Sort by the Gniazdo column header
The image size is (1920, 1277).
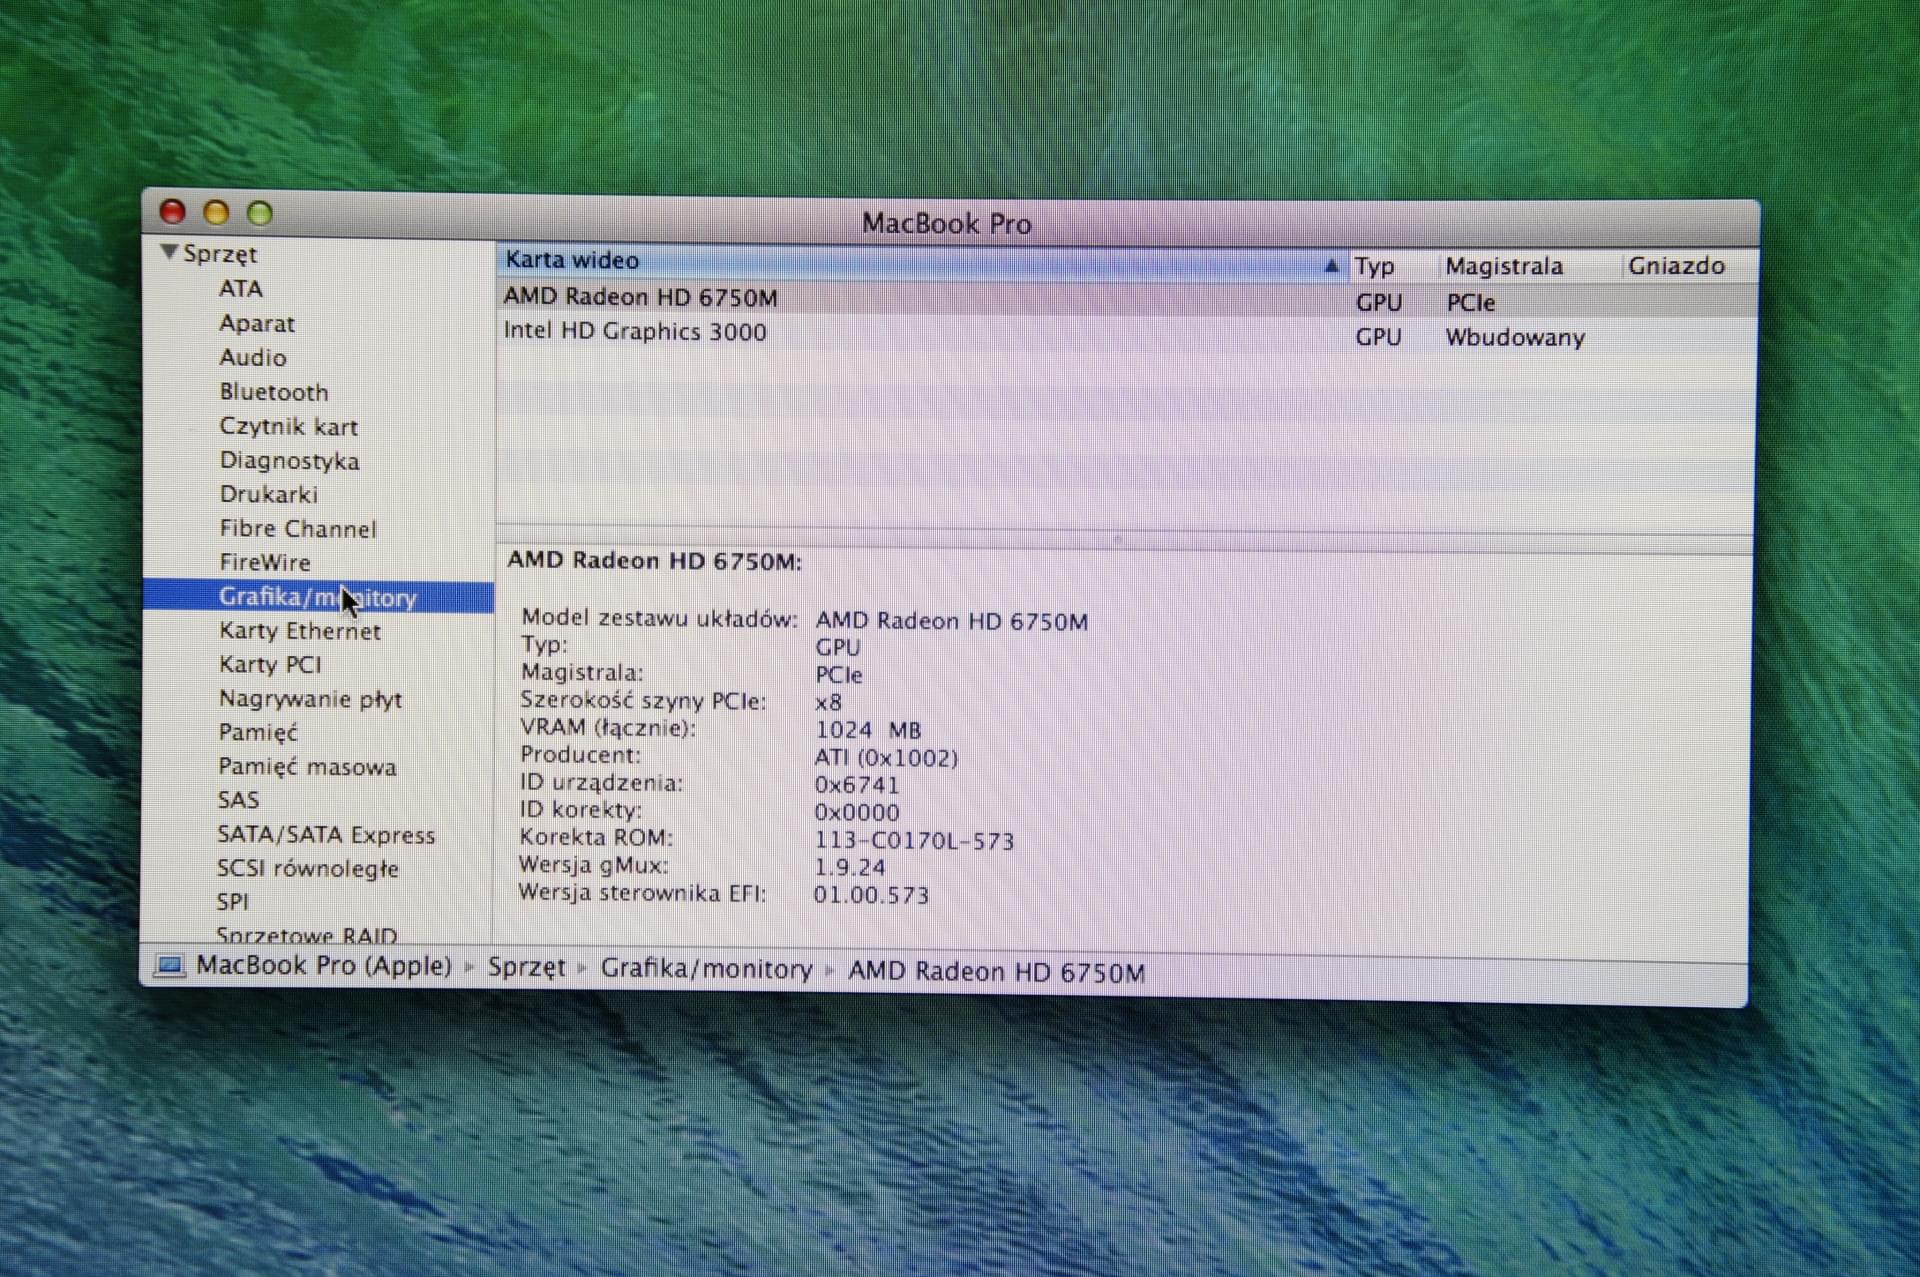pos(1676,266)
